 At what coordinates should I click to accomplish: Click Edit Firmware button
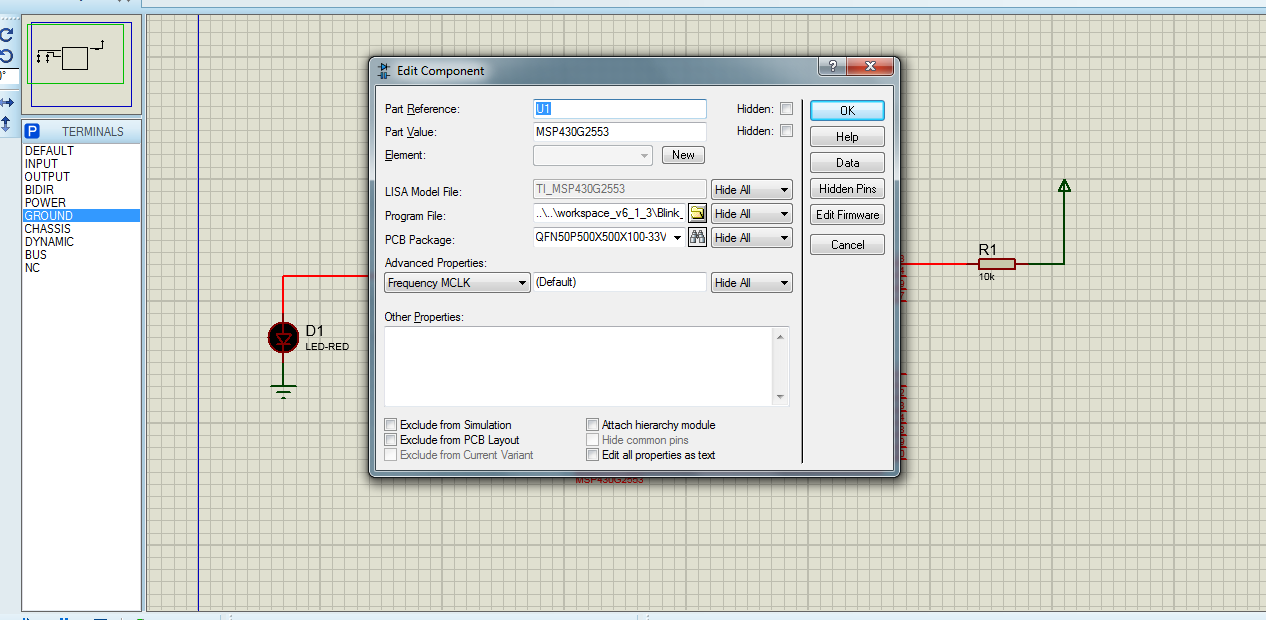[x=847, y=215]
